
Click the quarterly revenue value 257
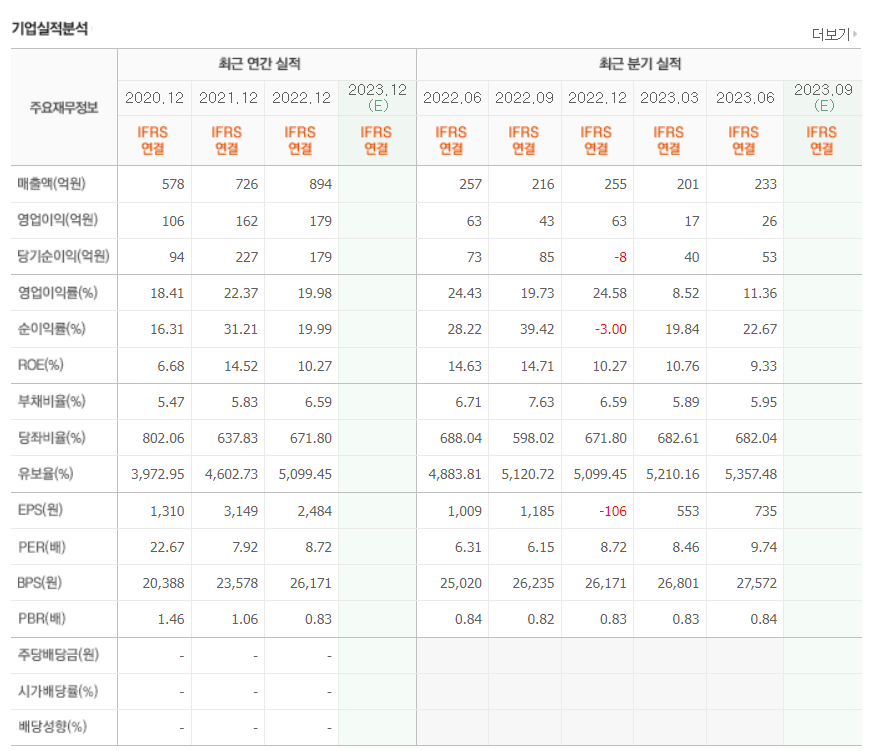(x=470, y=184)
